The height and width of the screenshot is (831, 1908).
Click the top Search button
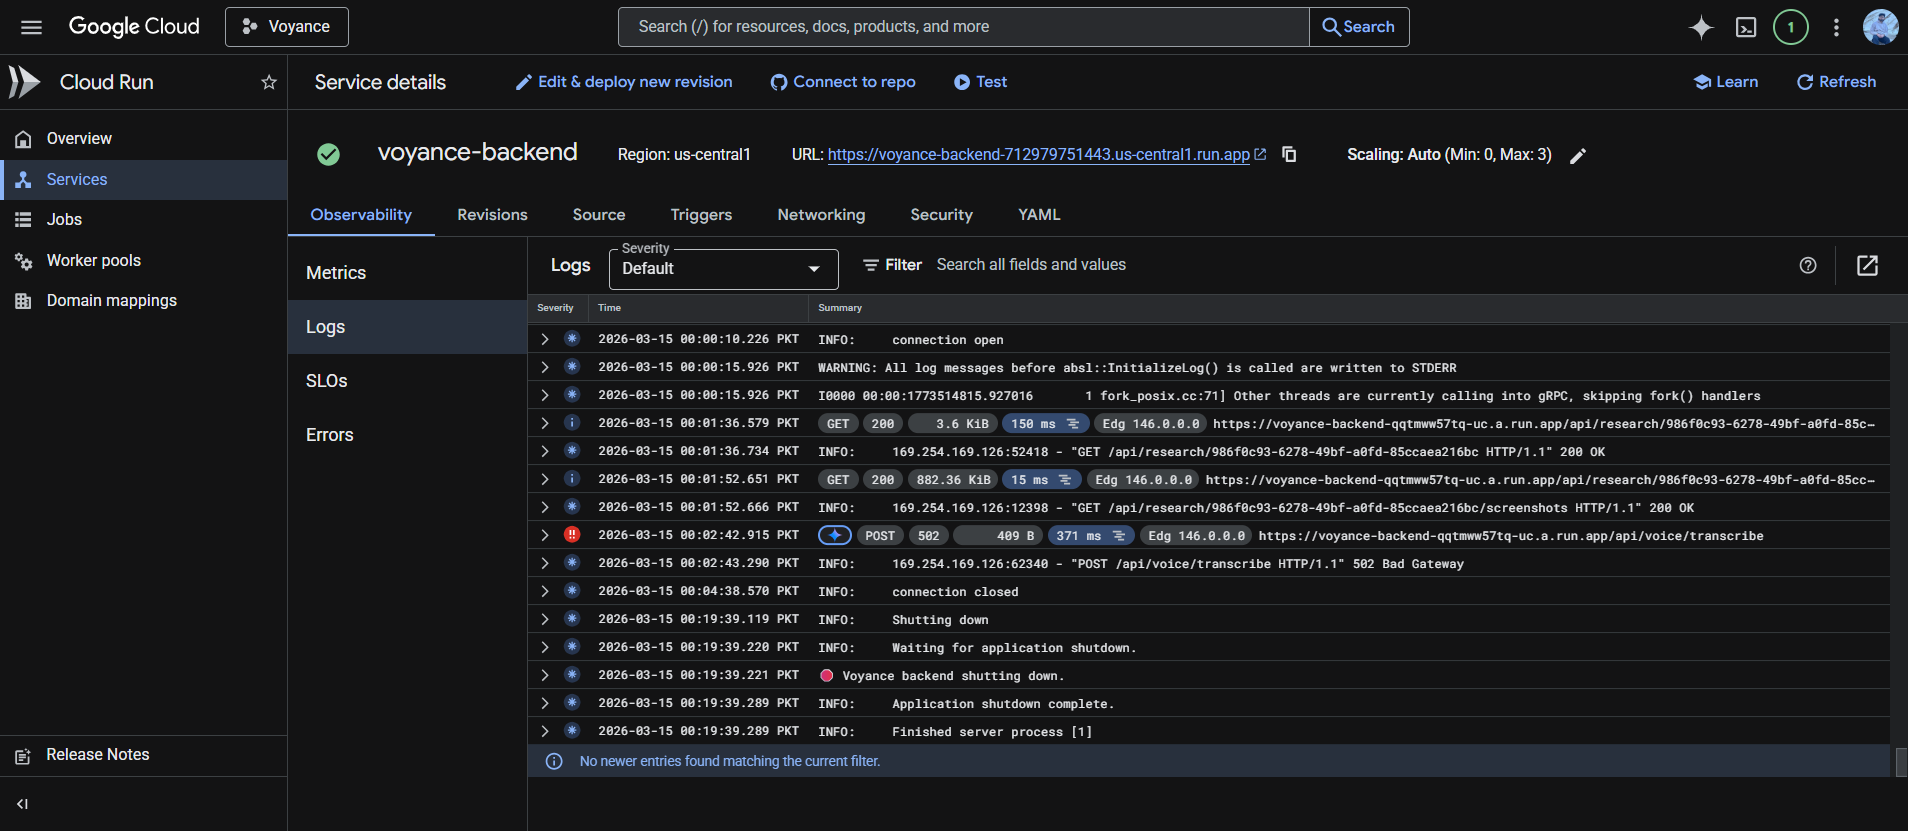tap(1359, 27)
